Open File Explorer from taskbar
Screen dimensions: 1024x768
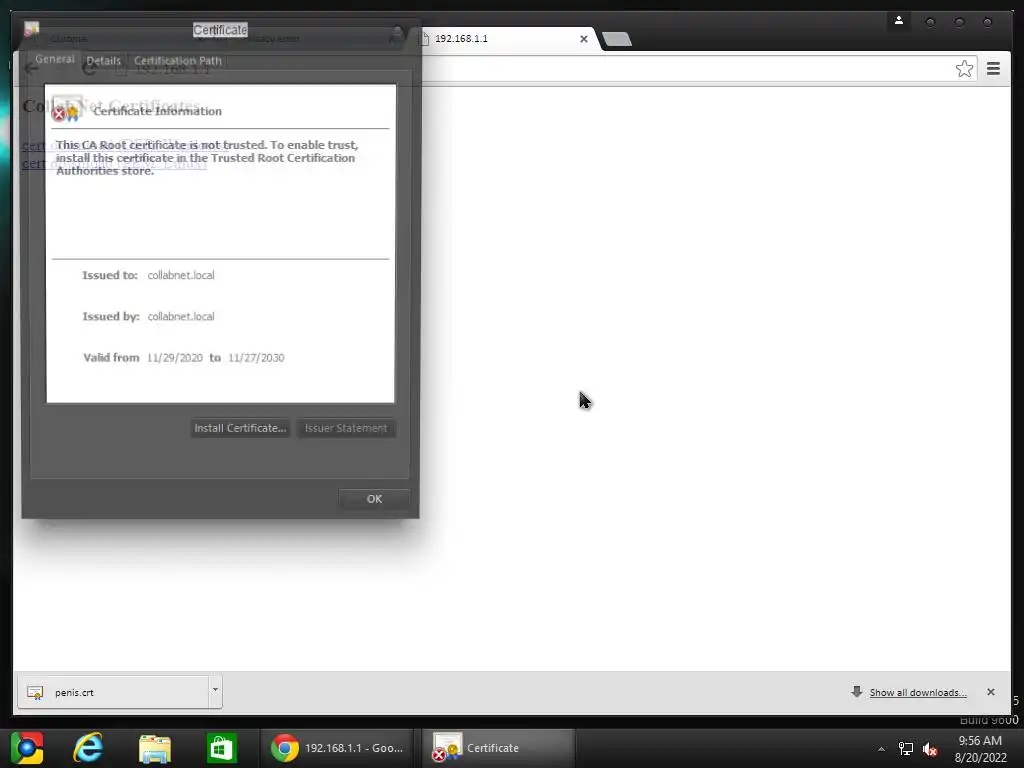(155, 748)
